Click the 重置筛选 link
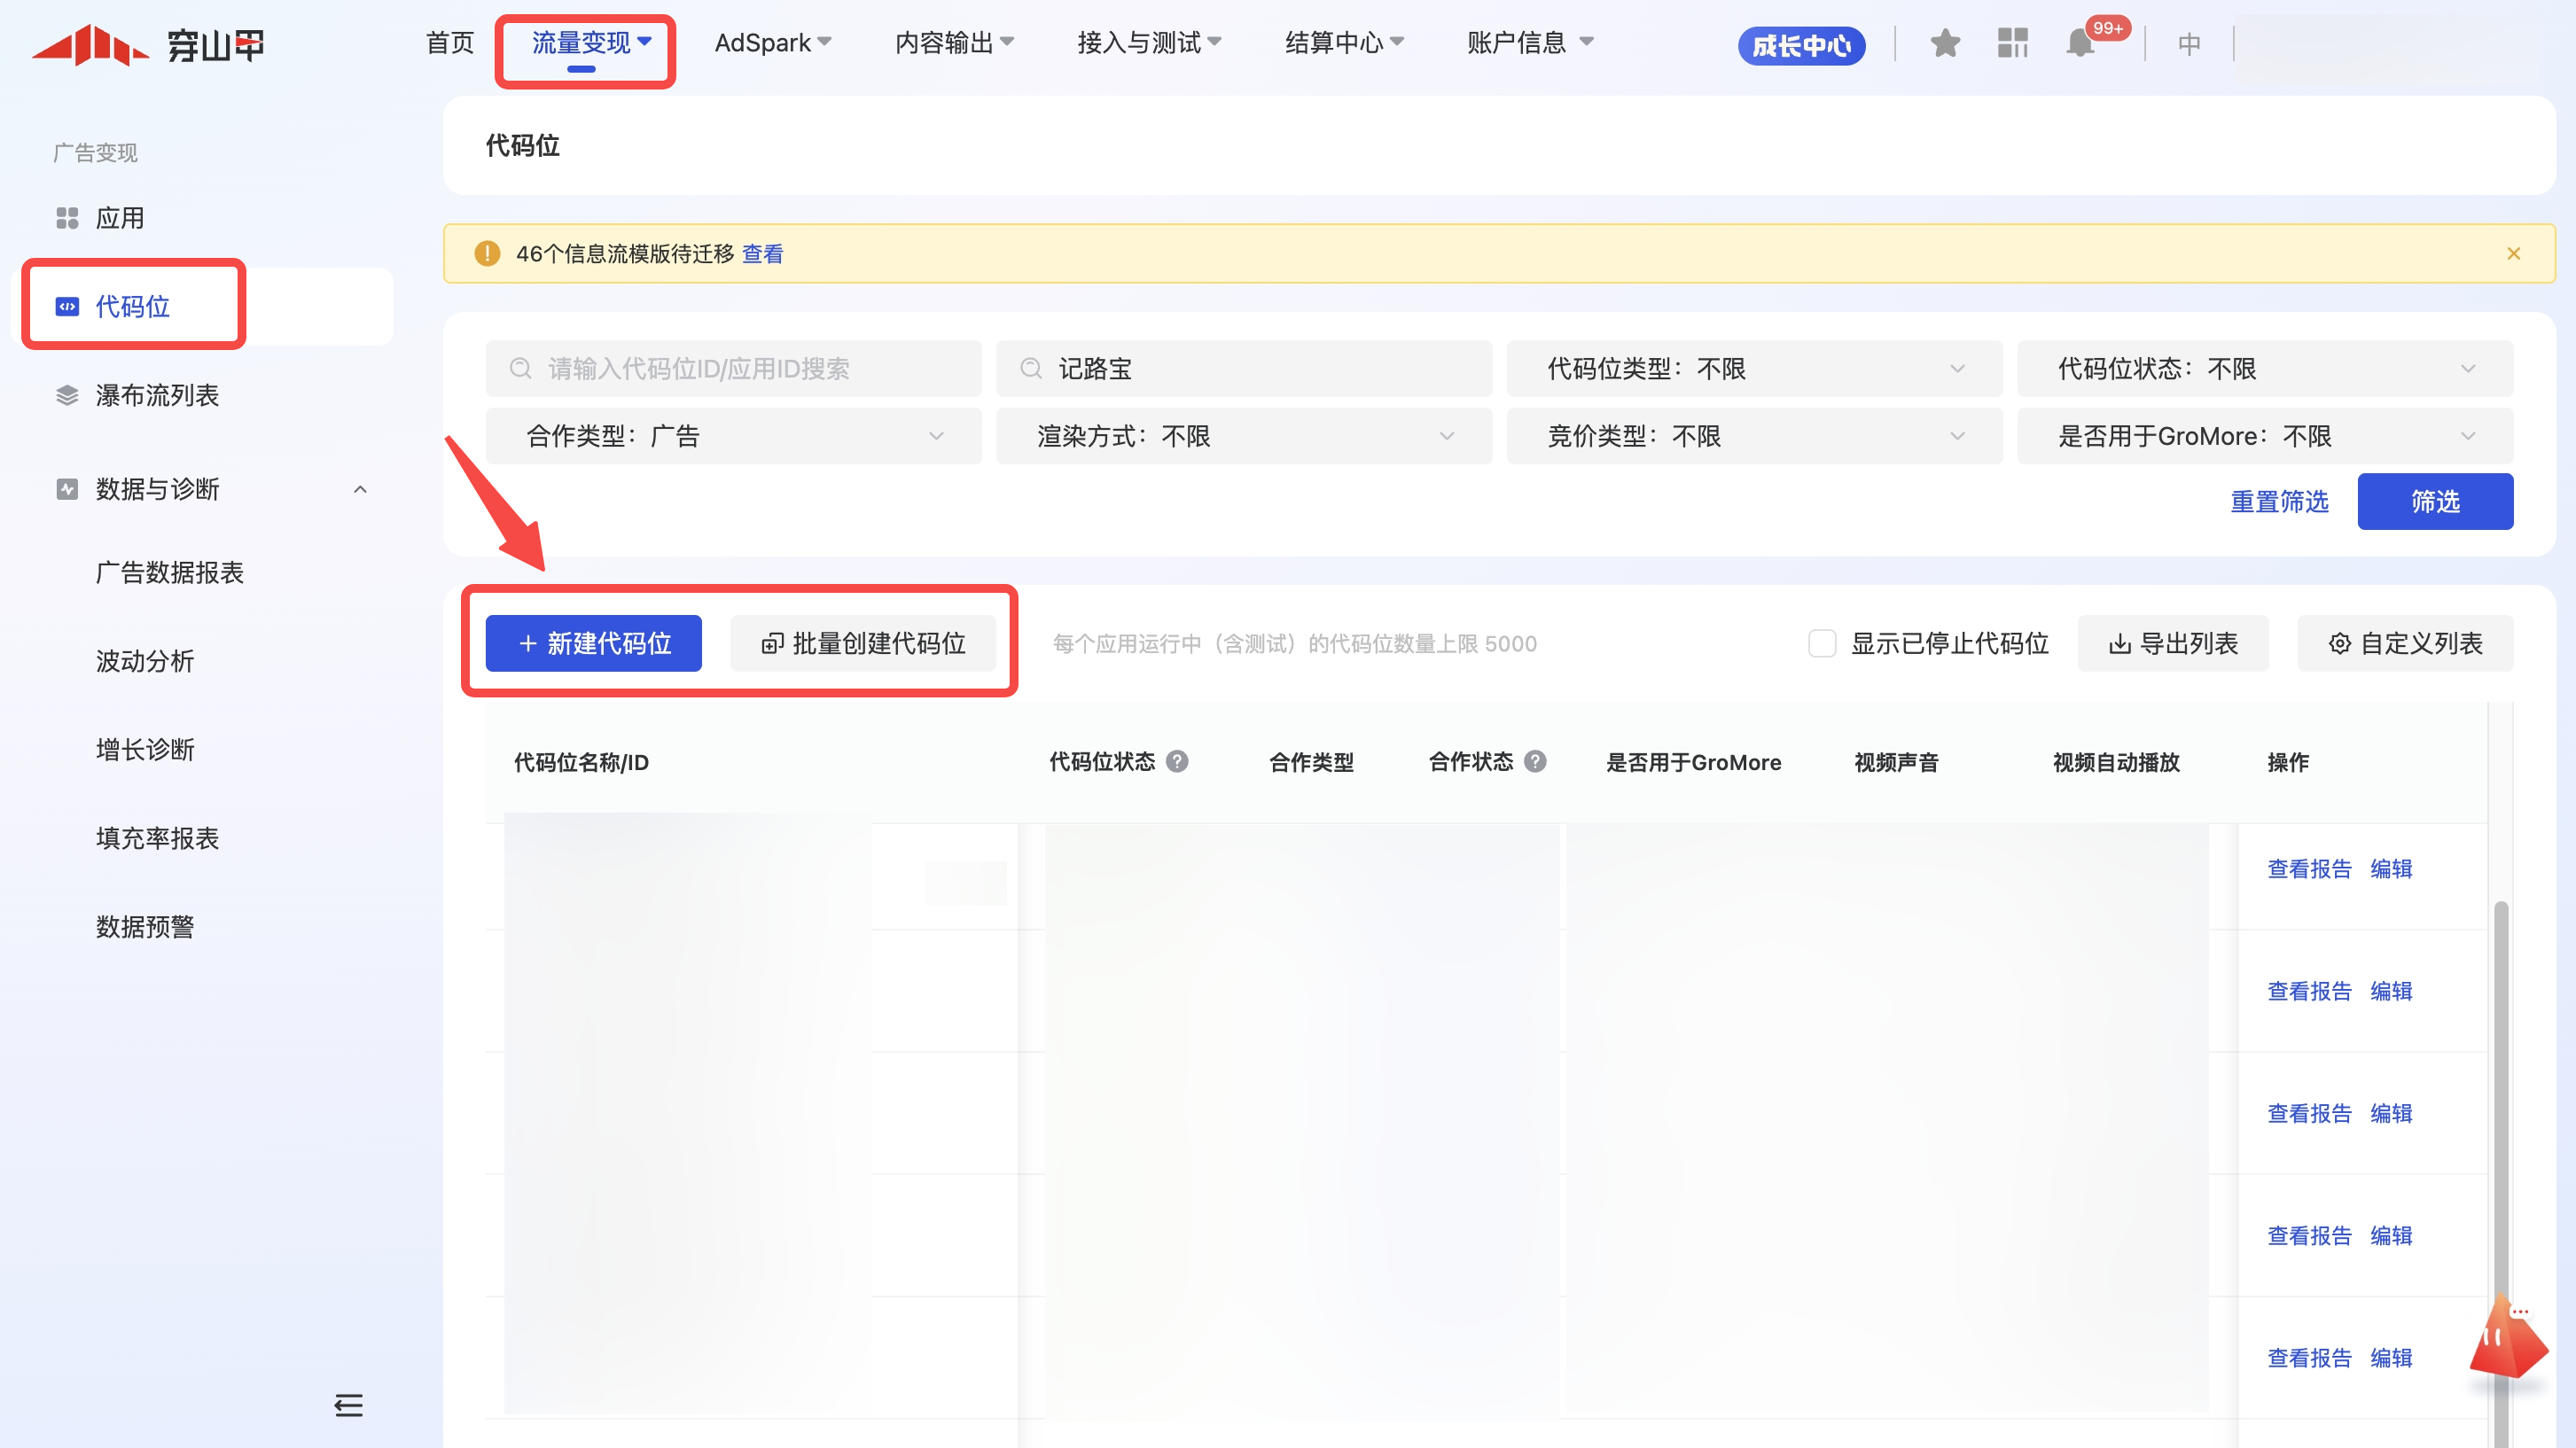The width and height of the screenshot is (2576, 1448). (2279, 501)
